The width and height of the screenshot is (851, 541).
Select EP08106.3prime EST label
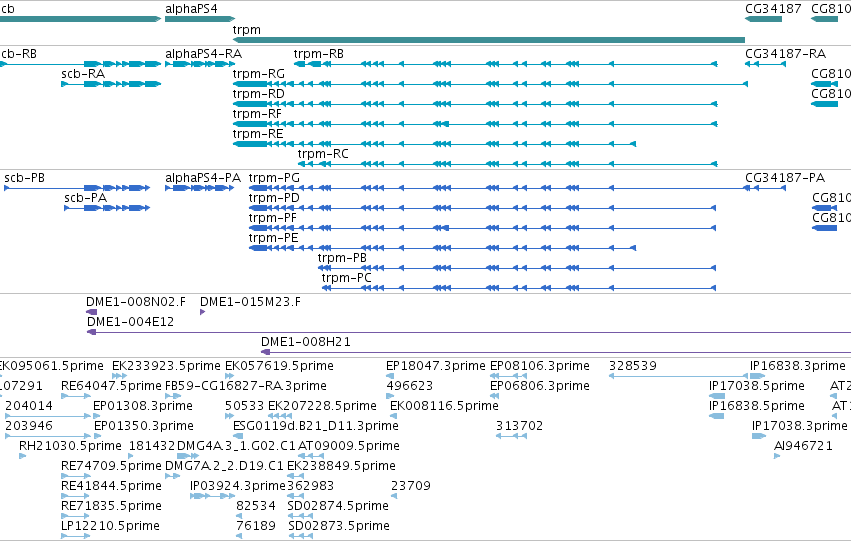pos(539,366)
